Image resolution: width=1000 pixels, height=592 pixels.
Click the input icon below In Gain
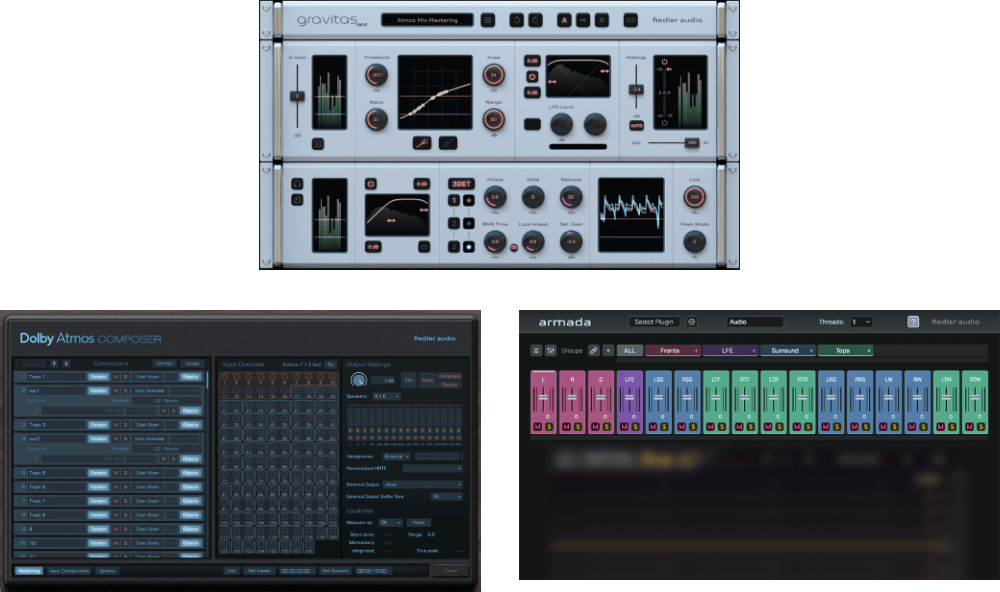[318, 144]
